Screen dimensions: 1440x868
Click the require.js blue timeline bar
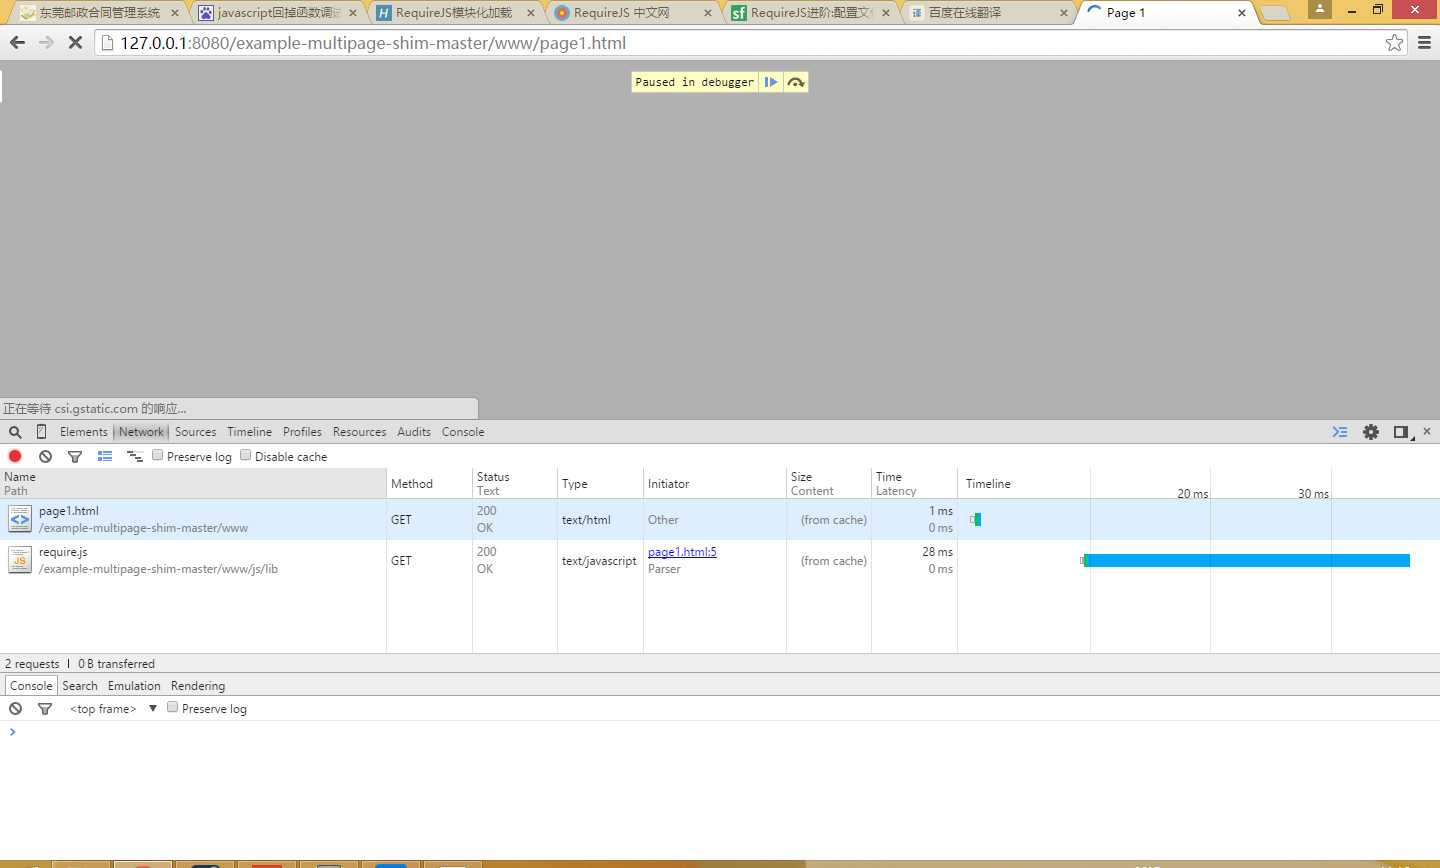click(1246, 560)
